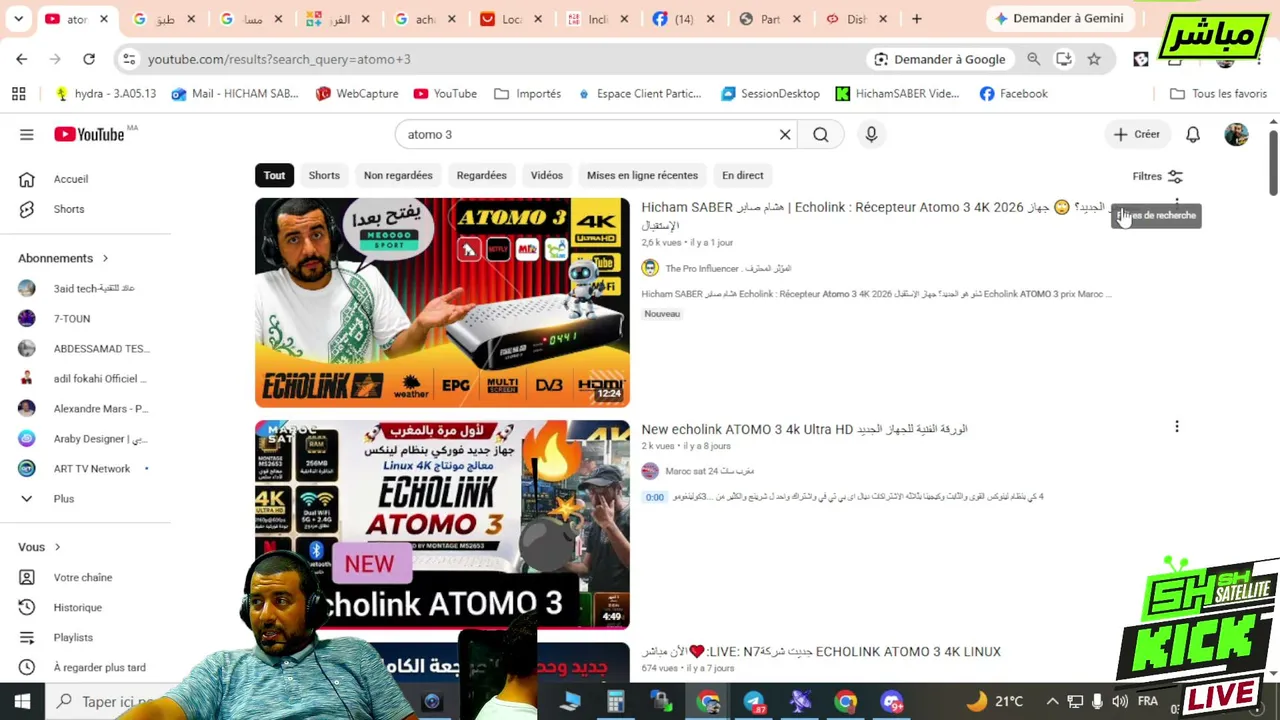The height and width of the screenshot is (720, 1280).
Task: Open the account avatar menu on YouTube
Action: coord(1236,134)
